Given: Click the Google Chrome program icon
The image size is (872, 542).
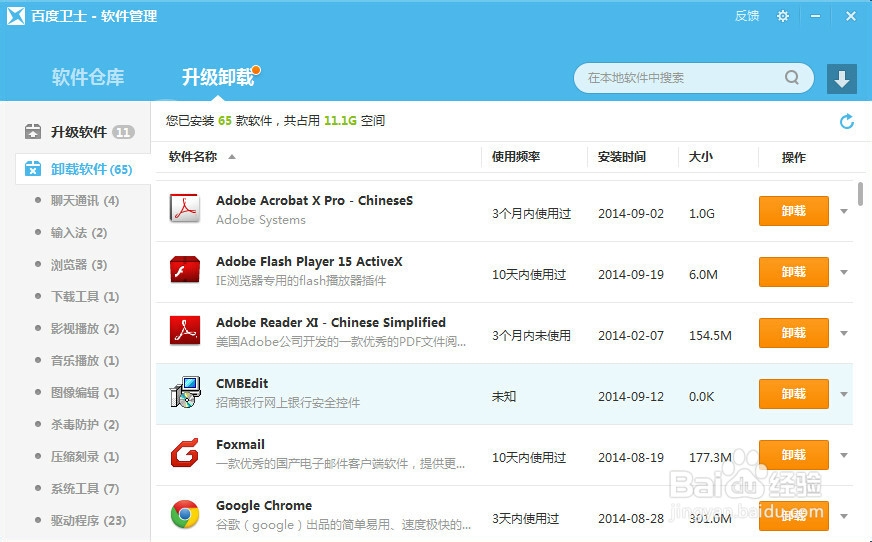Looking at the screenshot, I should (x=185, y=514).
